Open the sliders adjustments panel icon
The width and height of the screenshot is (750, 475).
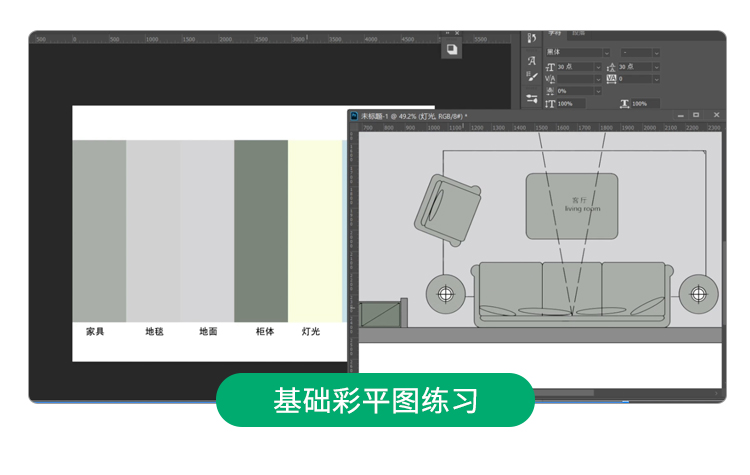(x=532, y=99)
